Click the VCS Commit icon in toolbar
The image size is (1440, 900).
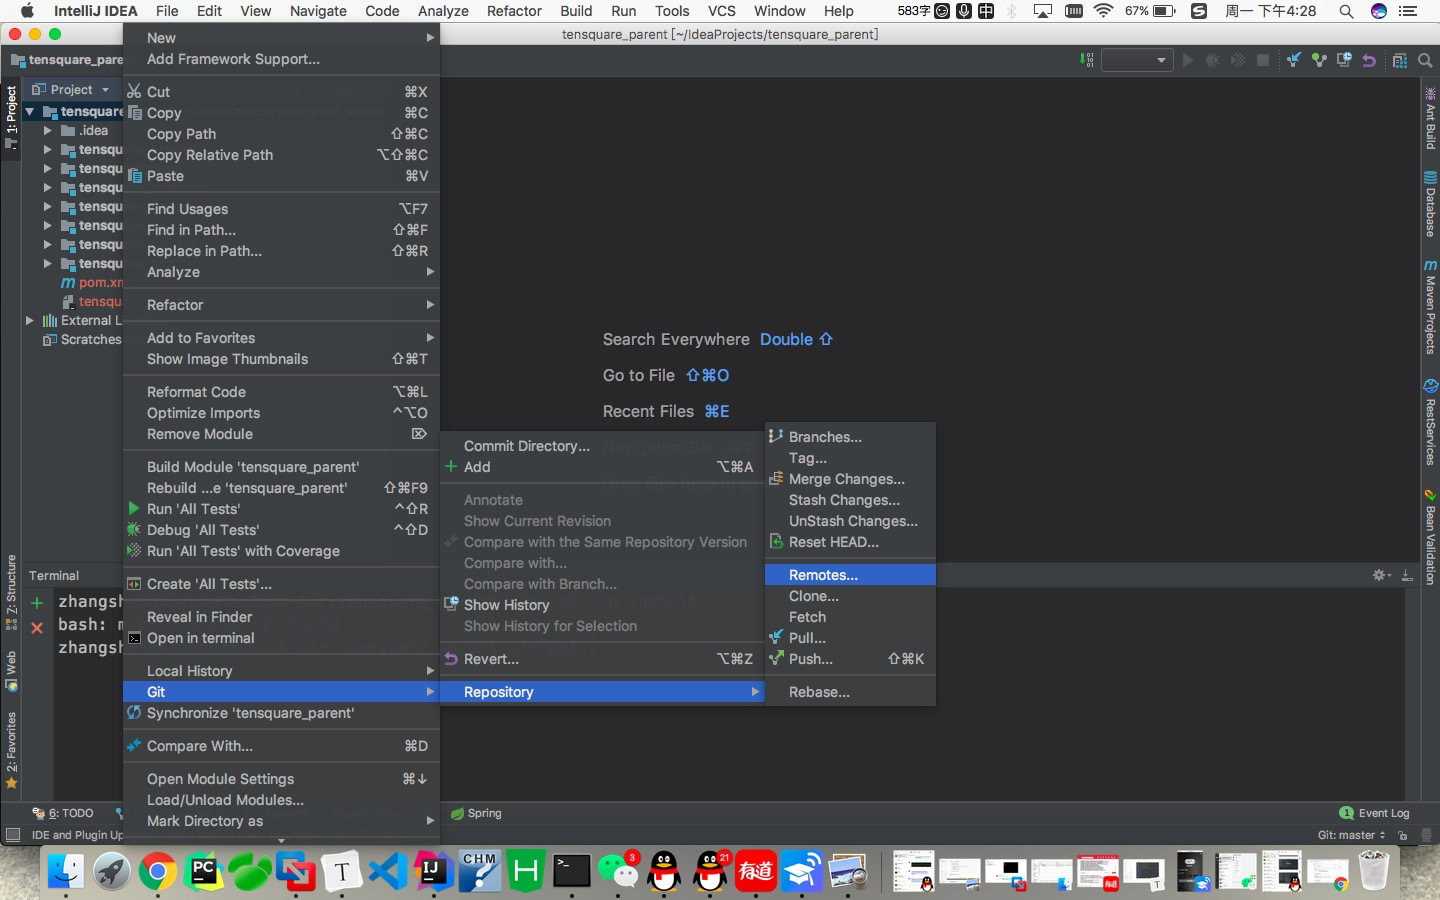pos(1319,60)
